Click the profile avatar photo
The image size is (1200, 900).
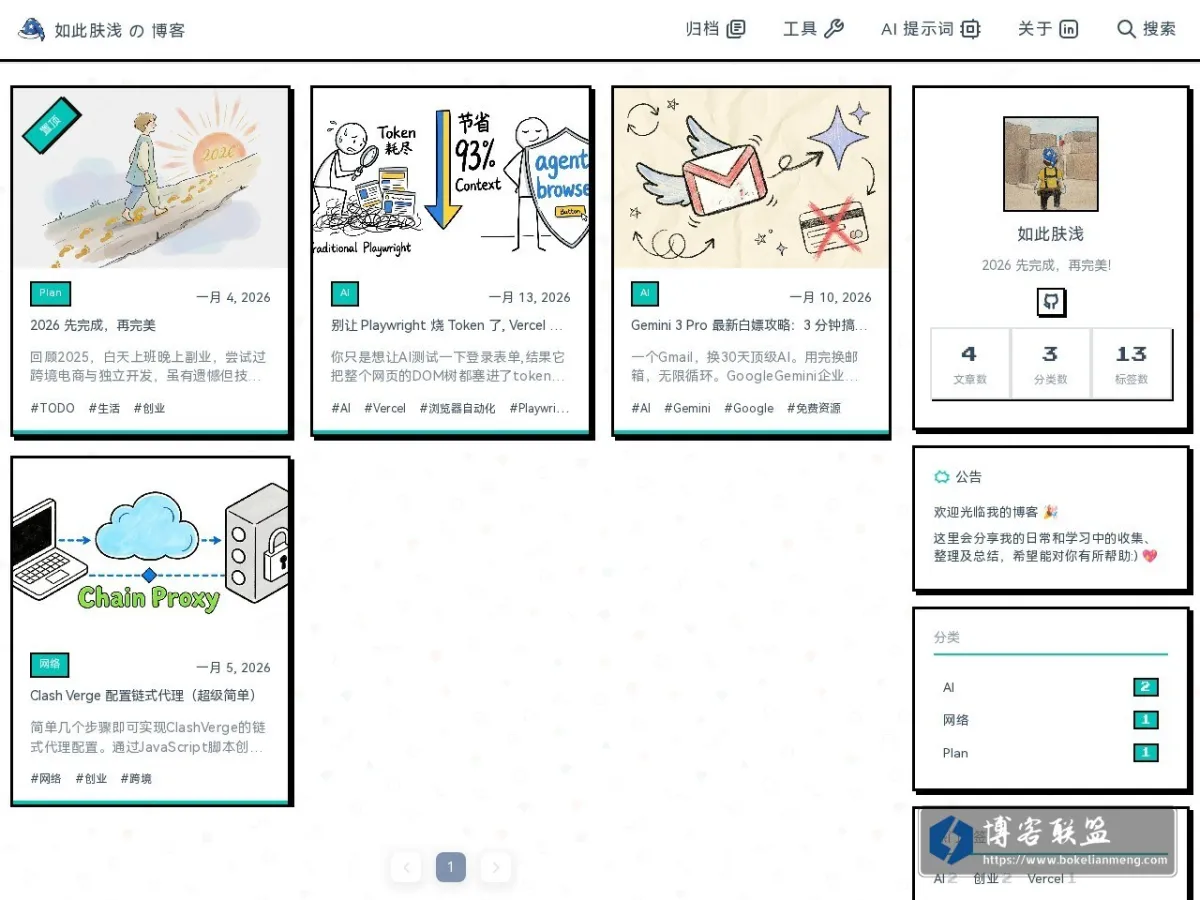coord(1051,164)
